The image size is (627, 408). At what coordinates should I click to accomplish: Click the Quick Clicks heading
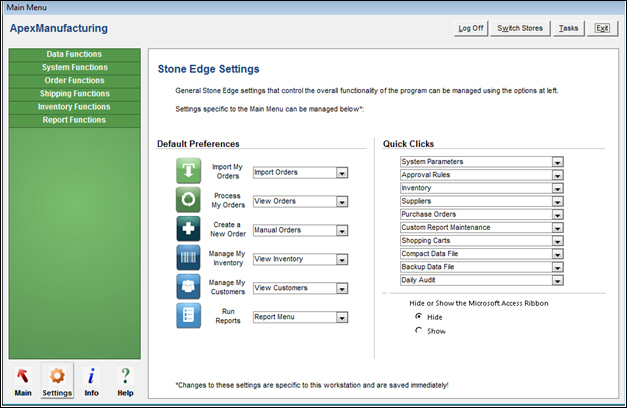(408, 144)
